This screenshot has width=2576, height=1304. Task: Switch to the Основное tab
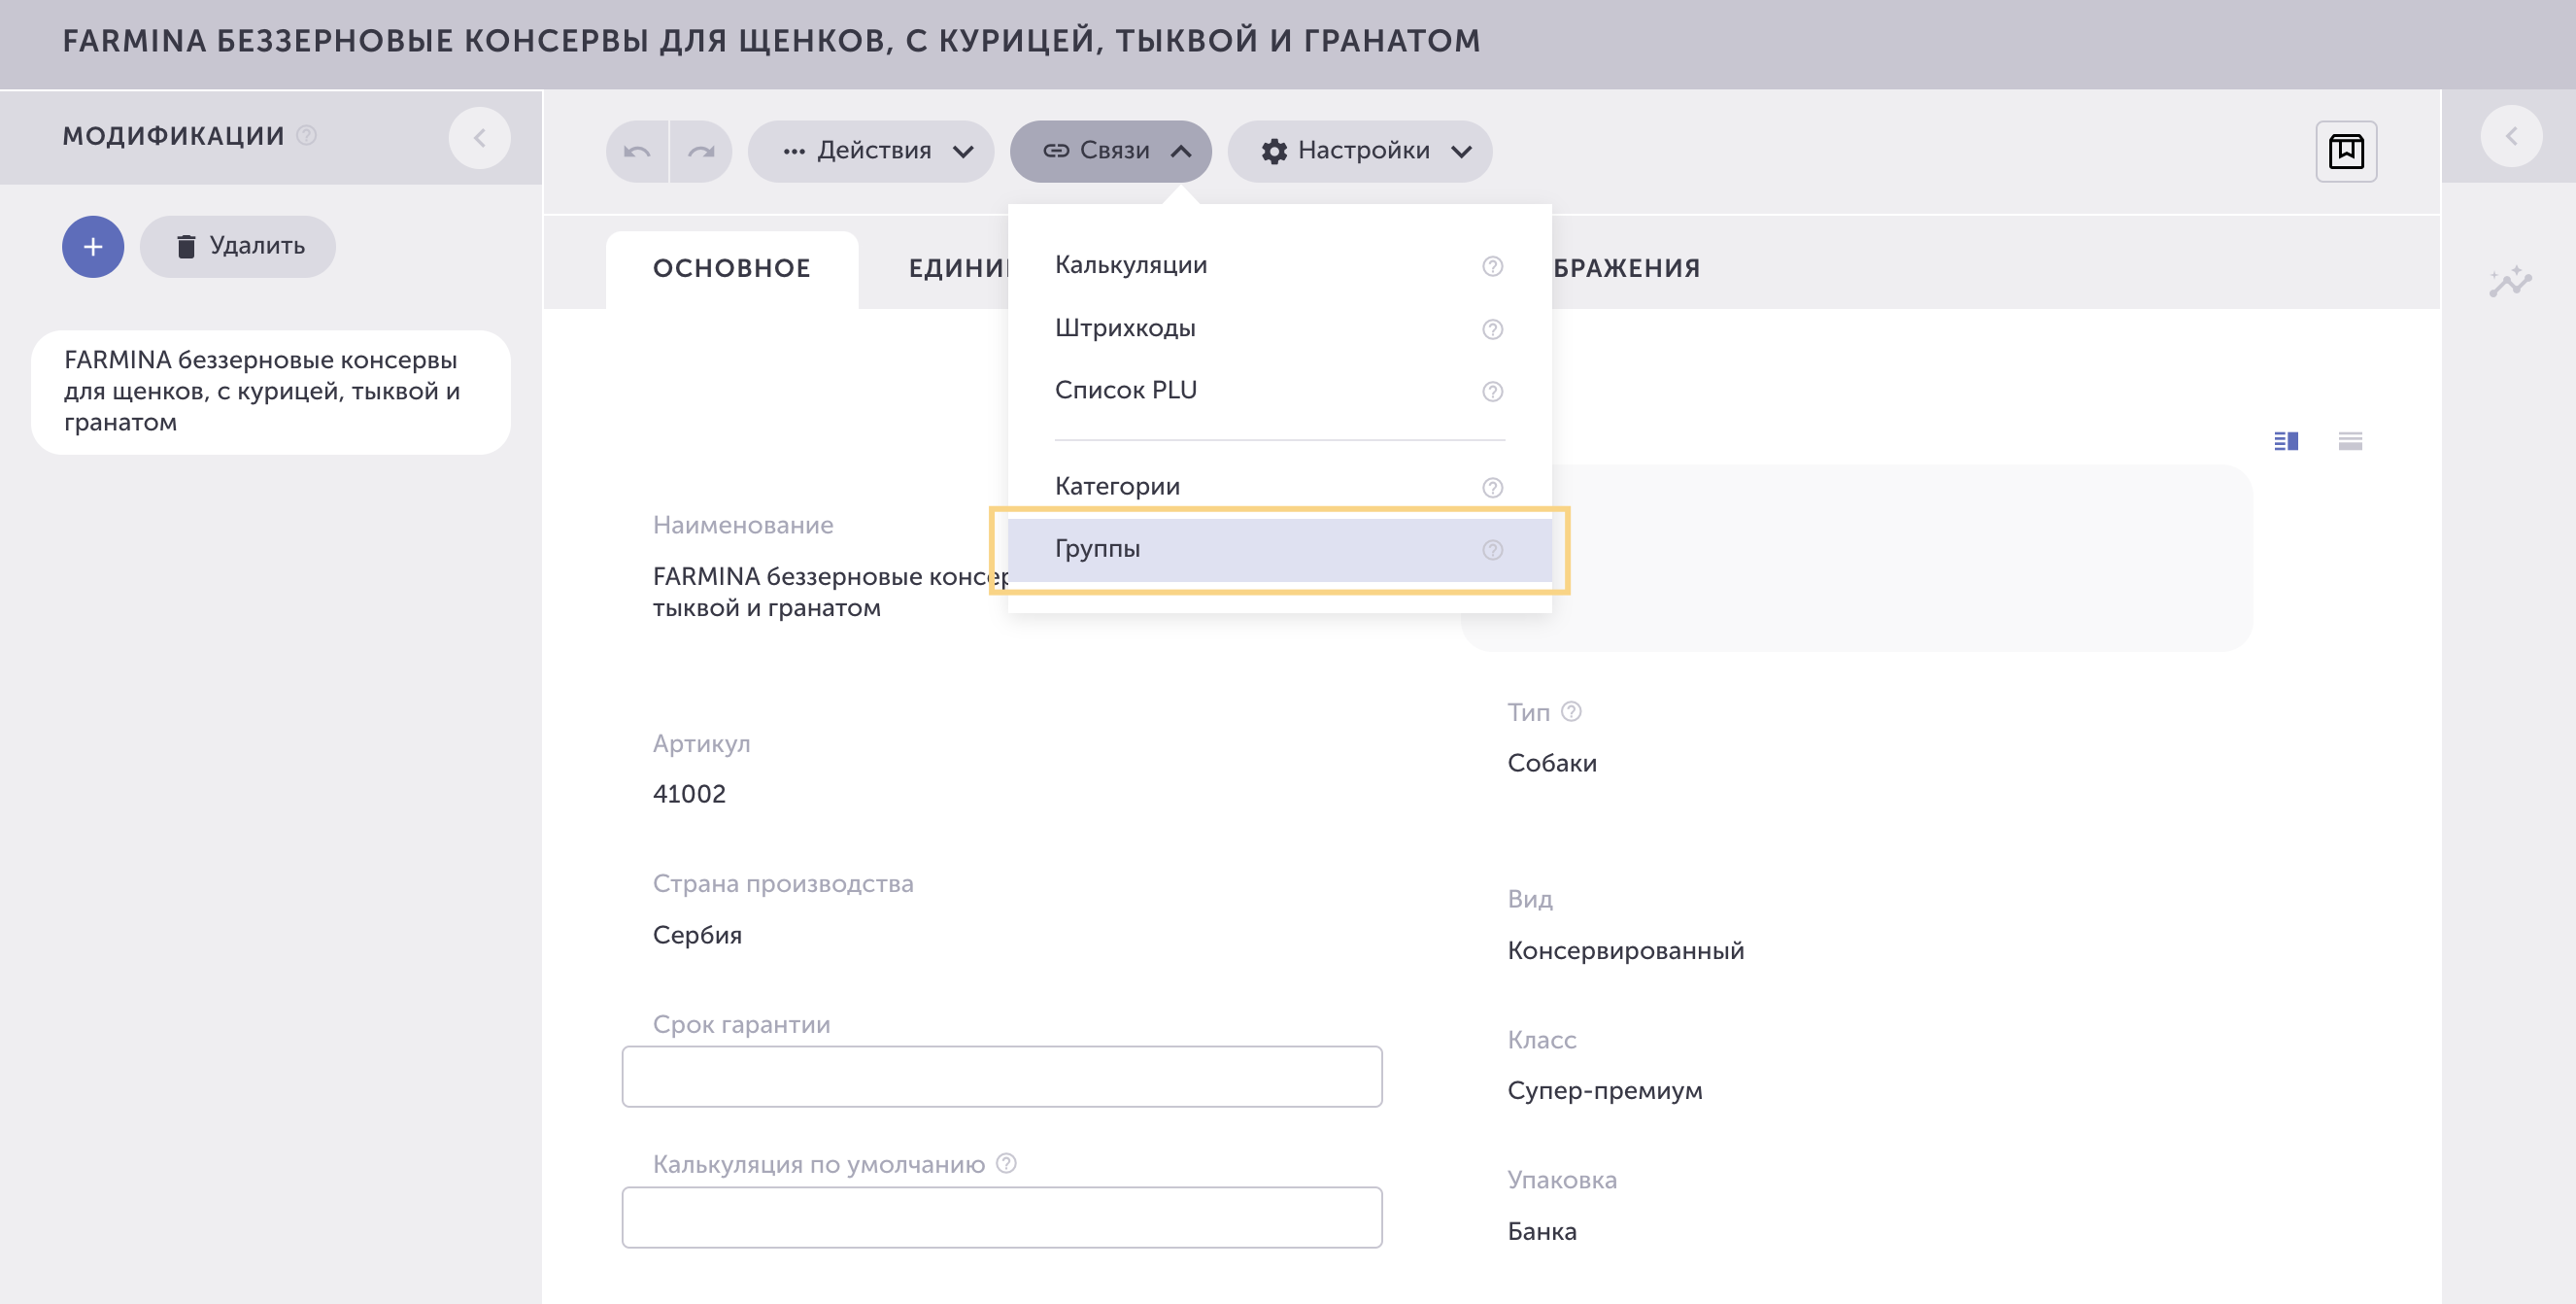[x=732, y=268]
